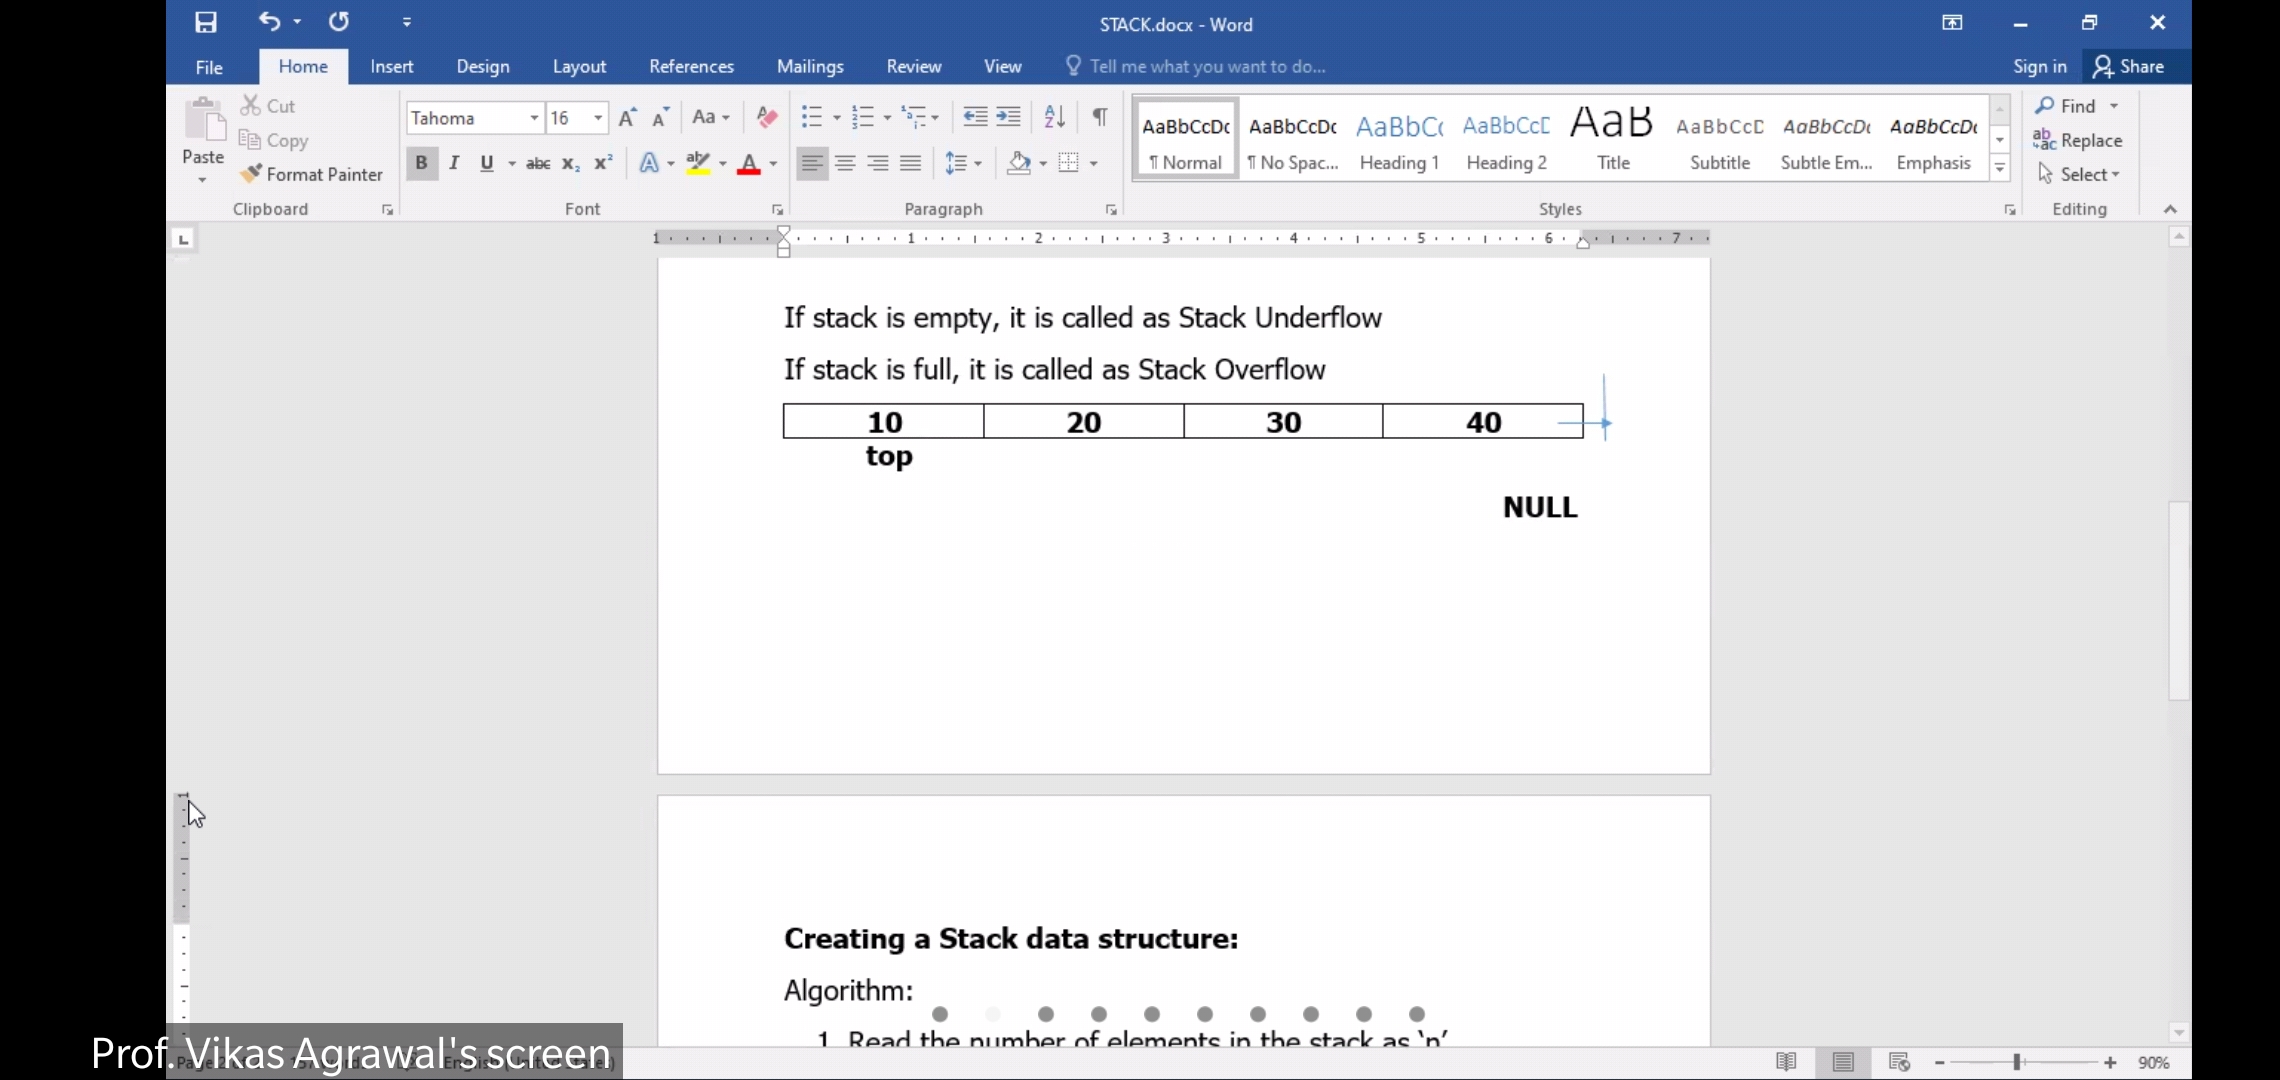Click Clear All Formatting eraser icon
Viewport: 2280px width, 1080px height.
pyautogui.click(x=767, y=117)
